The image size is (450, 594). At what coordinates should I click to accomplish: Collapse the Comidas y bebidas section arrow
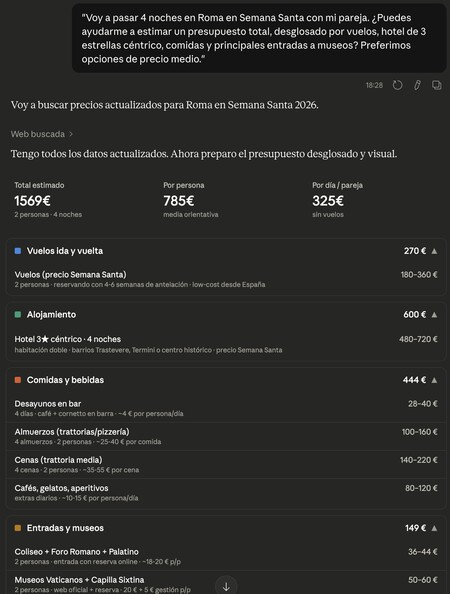(434, 380)
